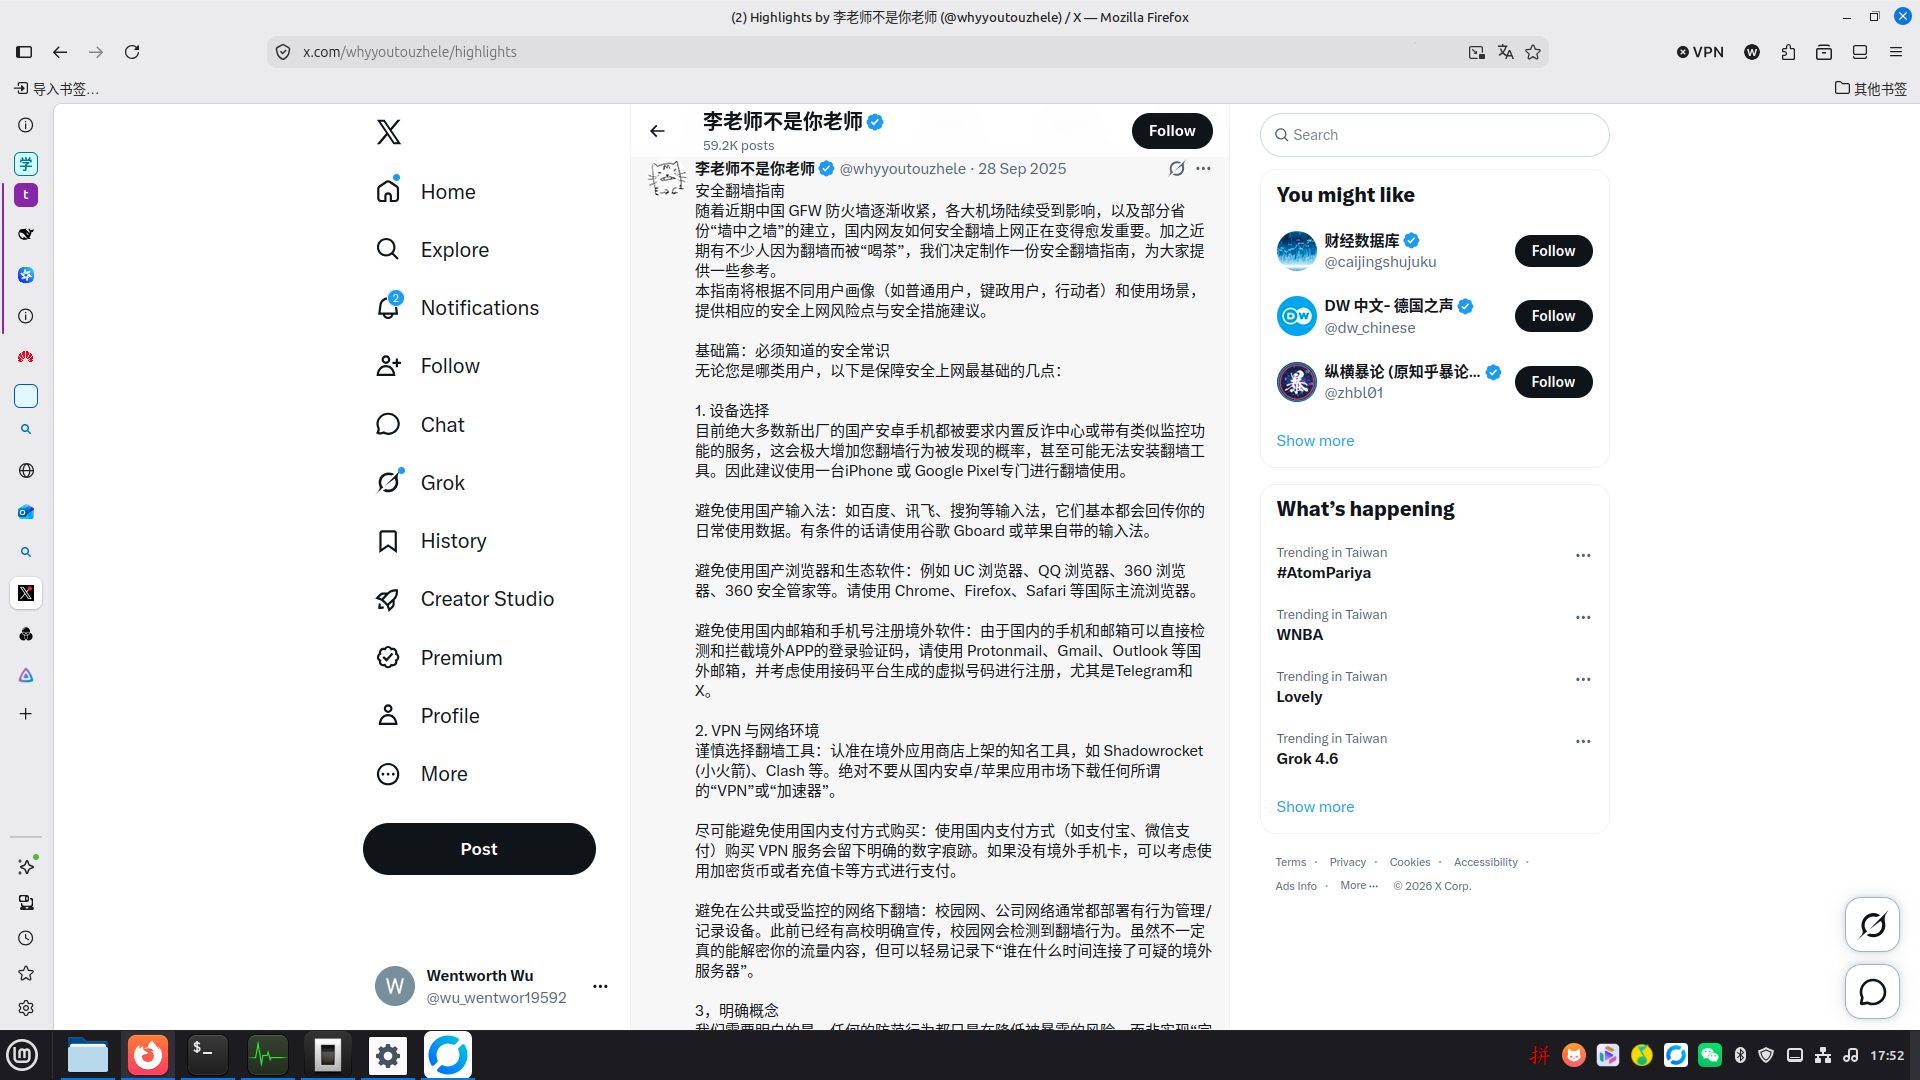Toggle the Firefox sidebar panel button
The image size is (1920, 1080).
tap(24, 52)
